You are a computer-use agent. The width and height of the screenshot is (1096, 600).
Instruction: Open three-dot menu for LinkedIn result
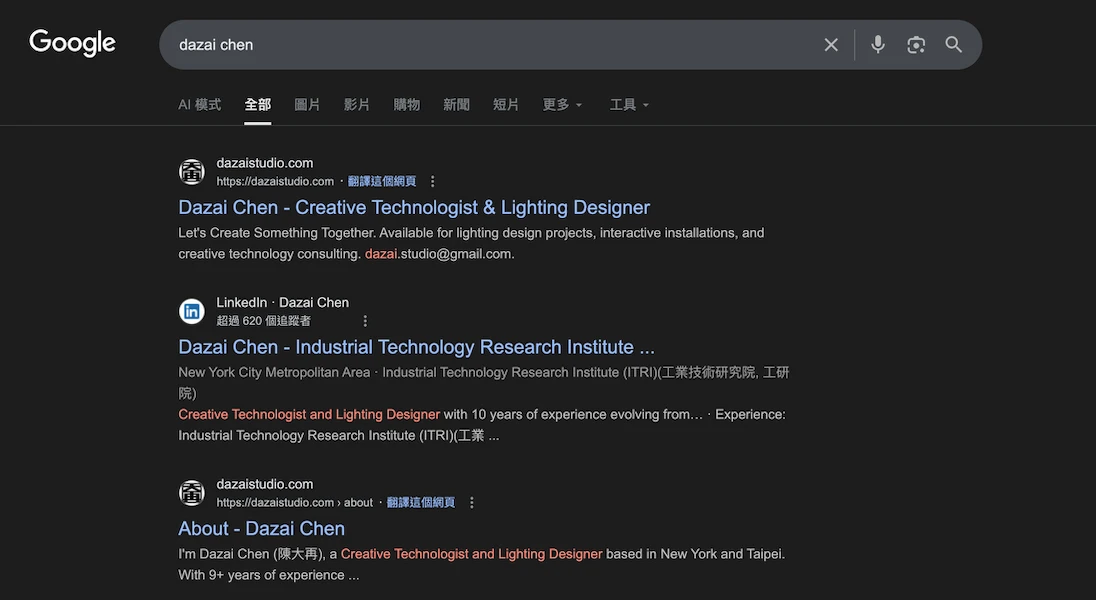pos(365,321)
